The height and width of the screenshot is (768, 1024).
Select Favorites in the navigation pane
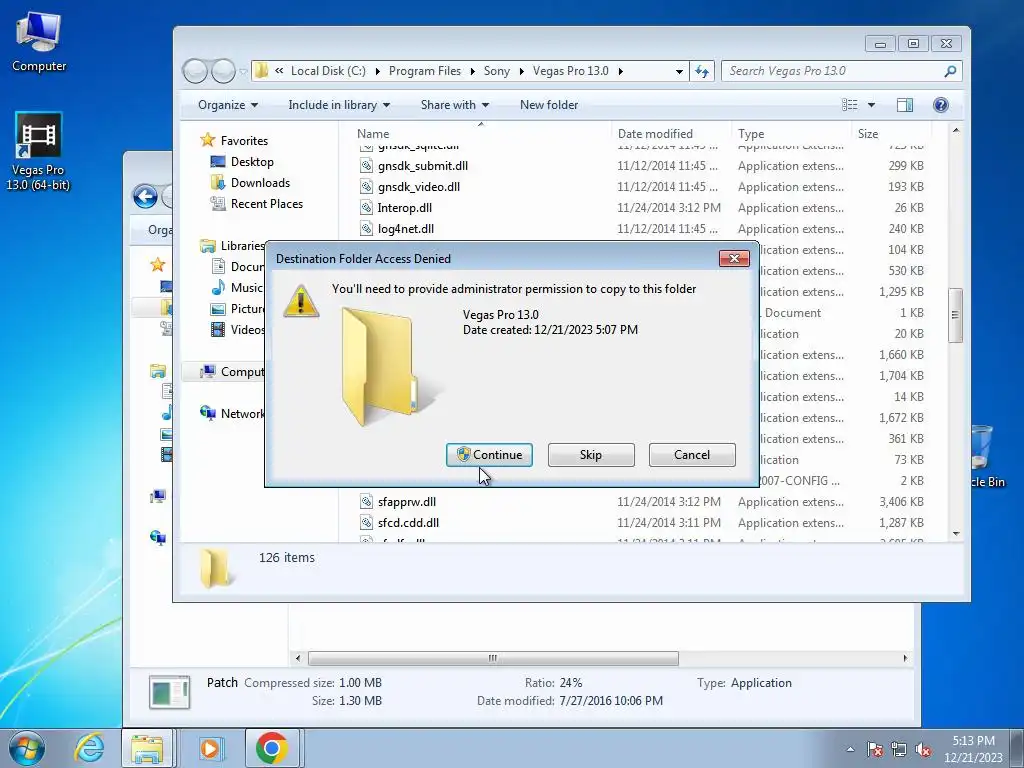coord(244,140)
